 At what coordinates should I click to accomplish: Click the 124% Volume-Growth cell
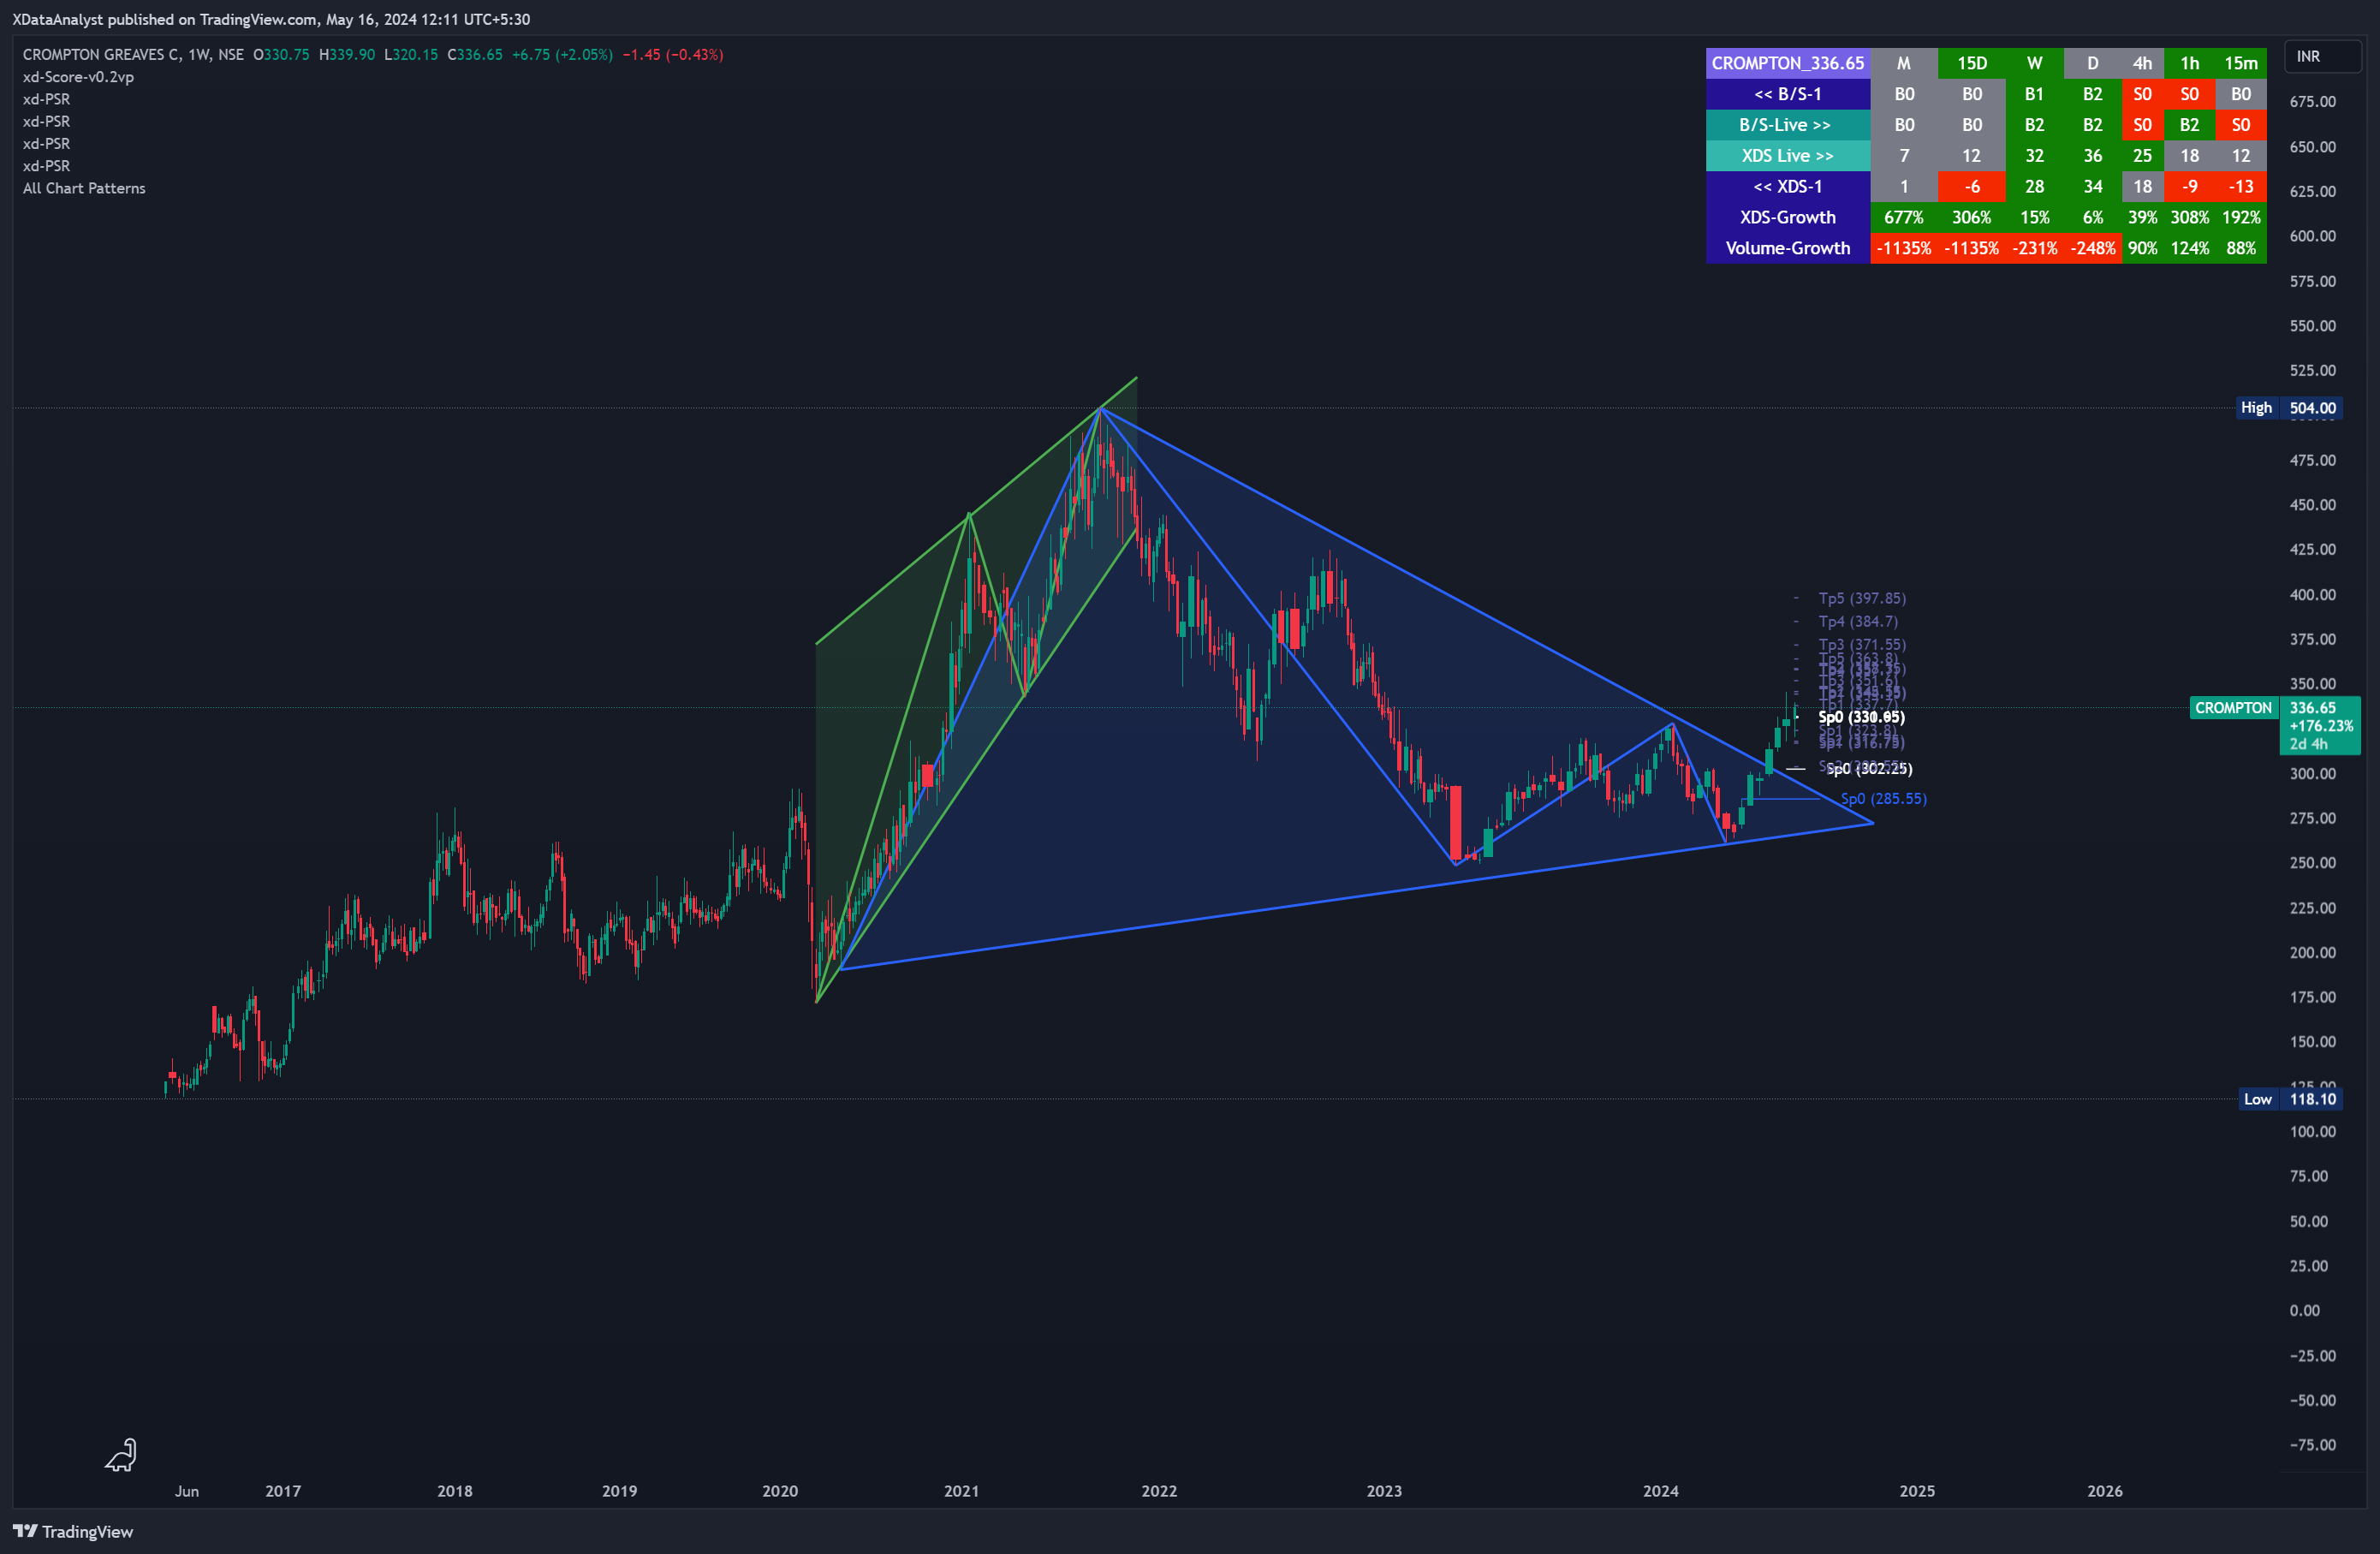coord(2189,248)
